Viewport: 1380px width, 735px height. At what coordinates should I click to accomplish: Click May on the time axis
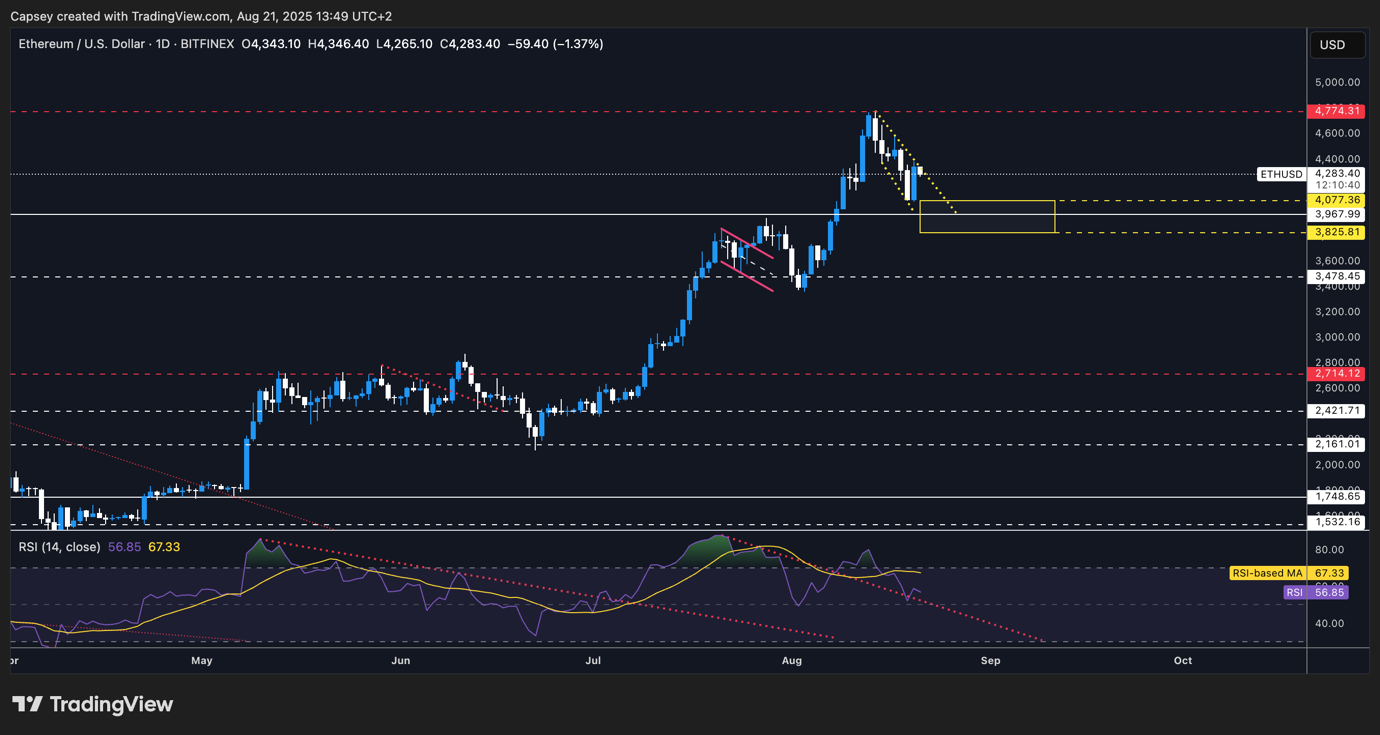coord(201,660)
